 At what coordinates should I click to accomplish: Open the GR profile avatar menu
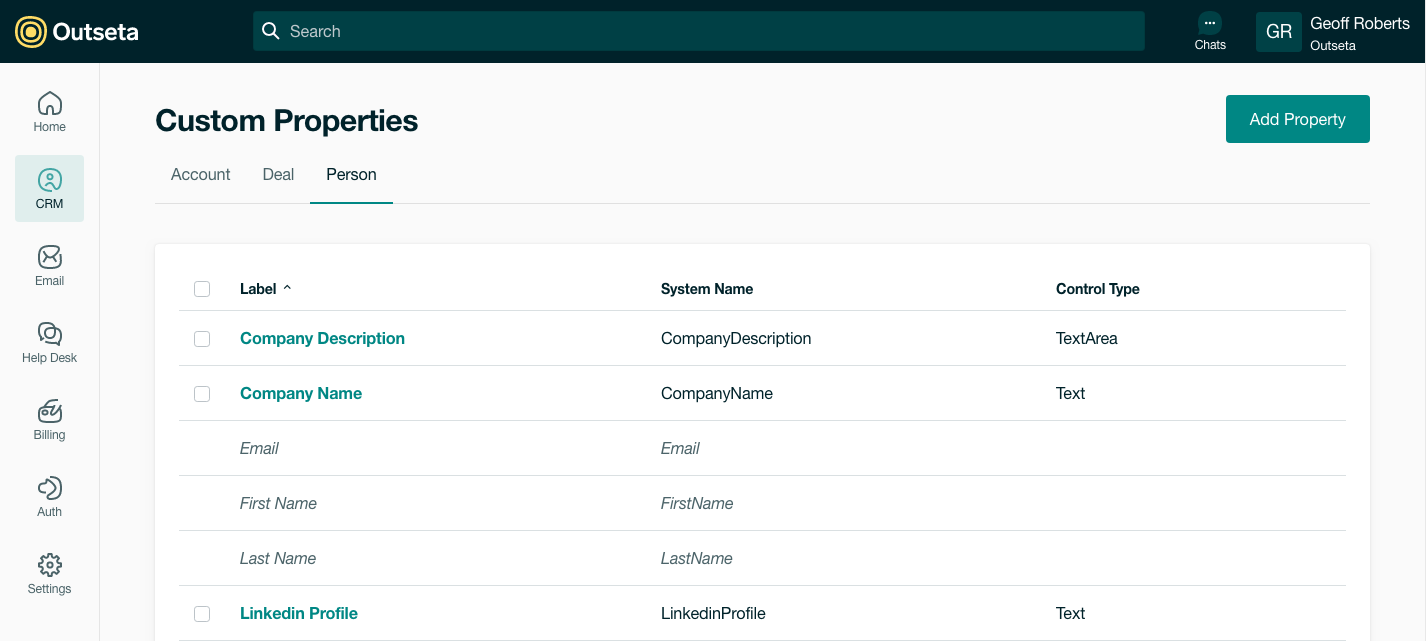1278,31
